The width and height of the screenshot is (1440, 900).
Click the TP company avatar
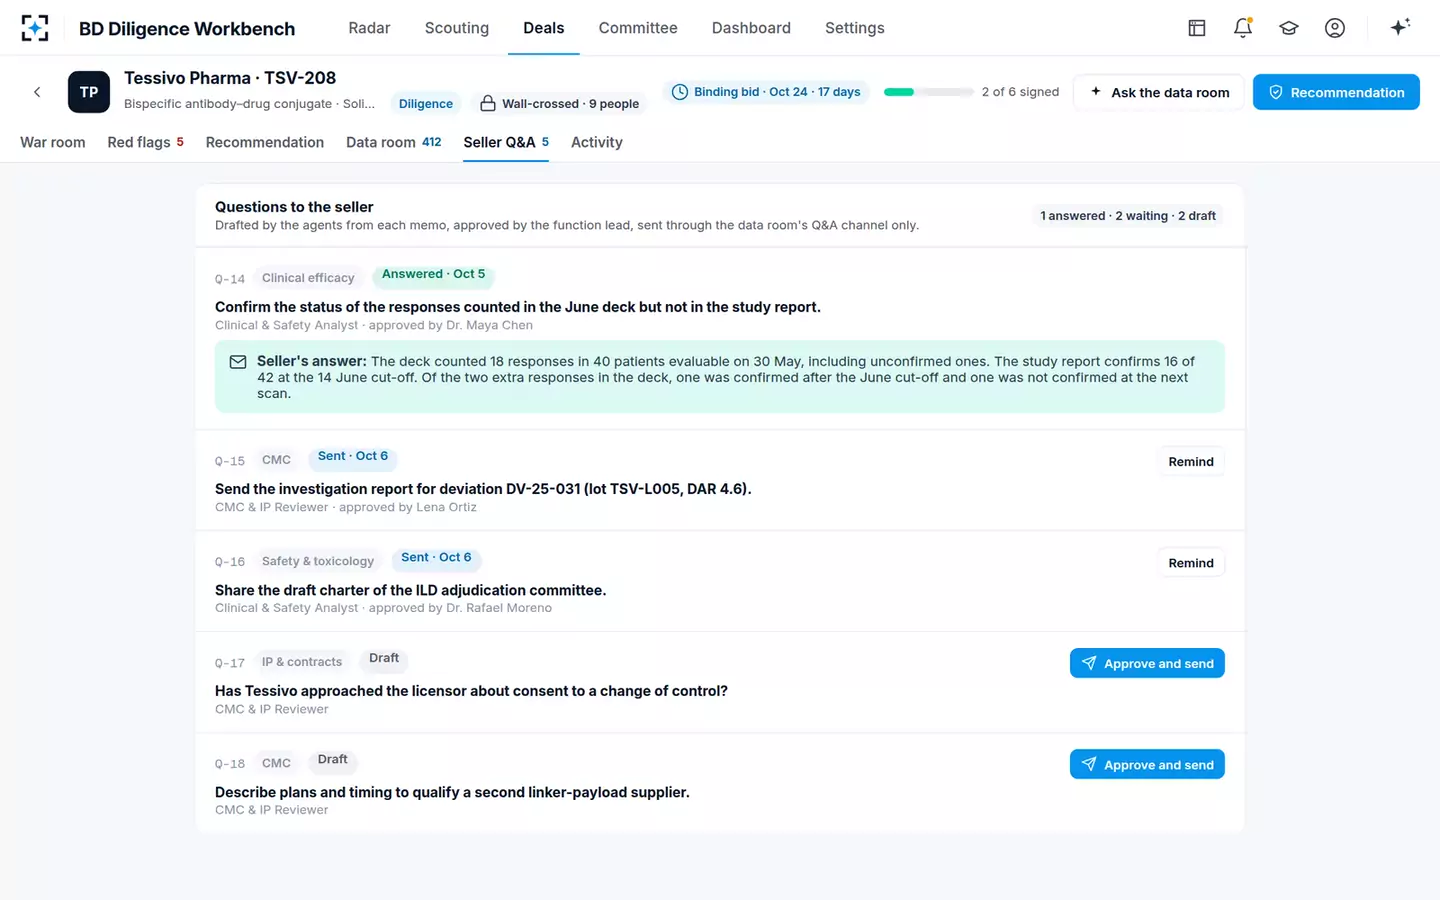click(89, 92)
